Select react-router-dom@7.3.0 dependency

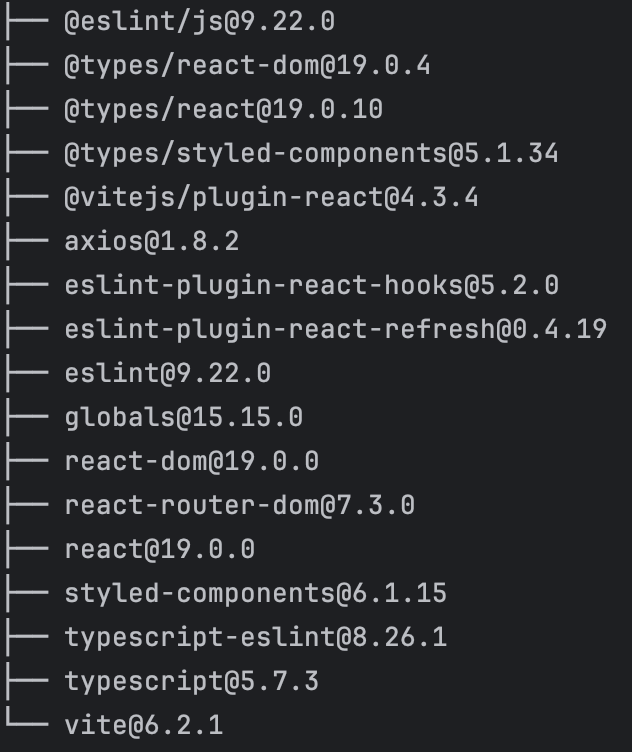click(x=240, y=505)
